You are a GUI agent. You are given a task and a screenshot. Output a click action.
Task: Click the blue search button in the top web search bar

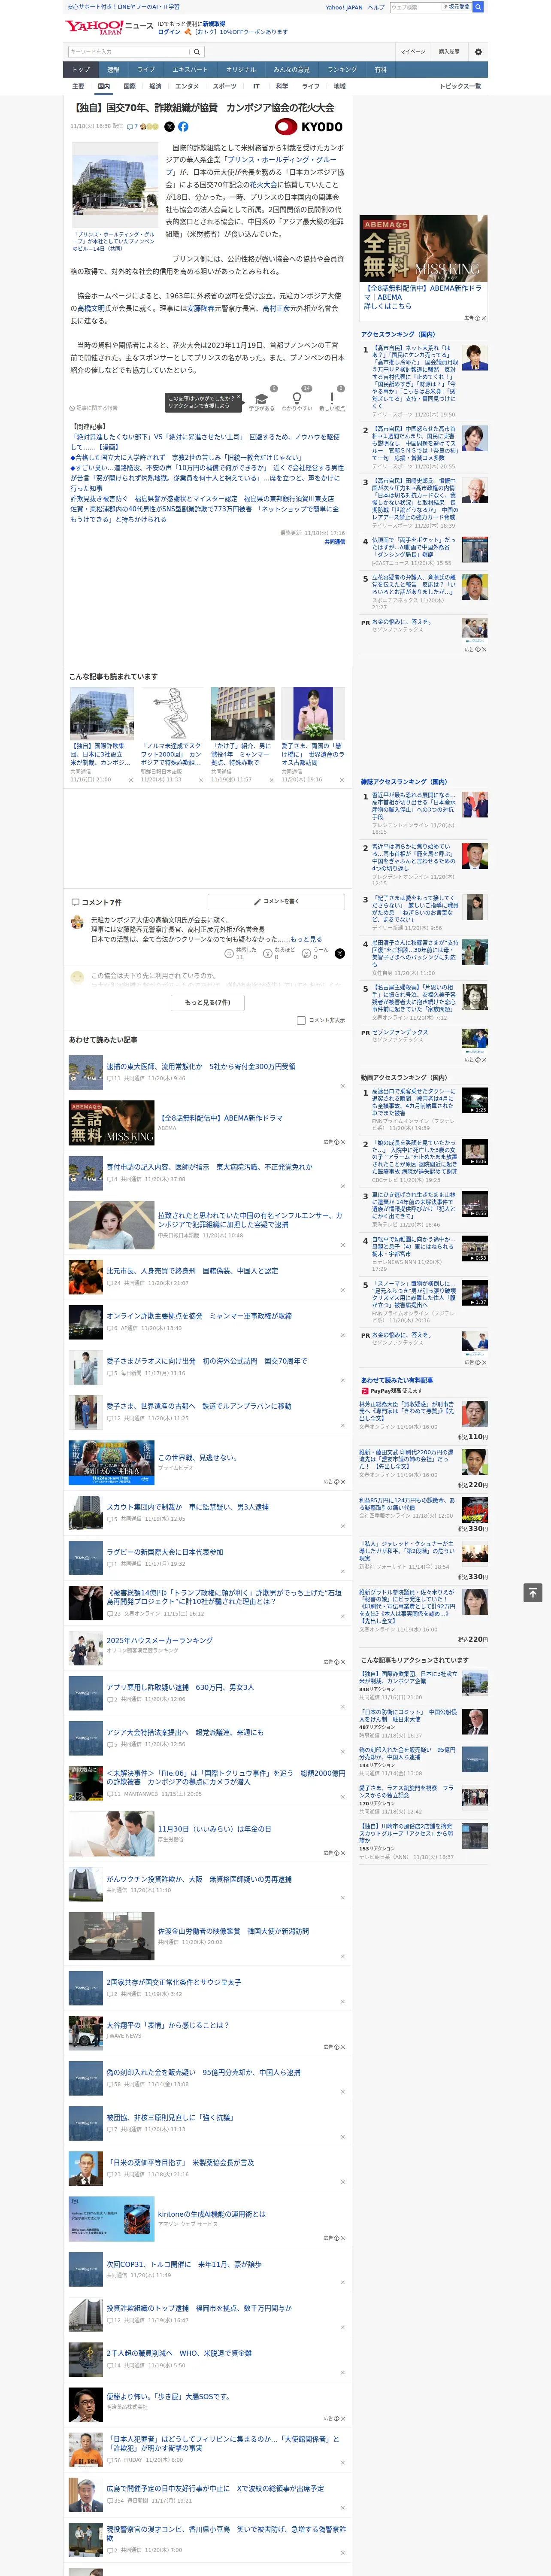[478, 7]
